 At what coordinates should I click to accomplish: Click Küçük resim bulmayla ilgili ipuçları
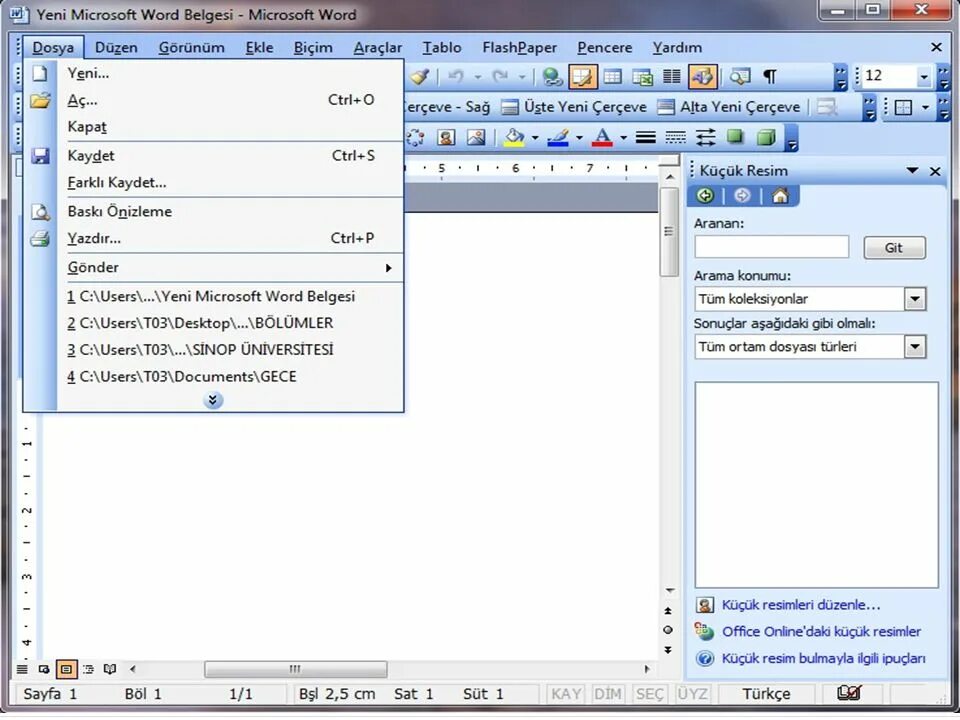tap(823, 659)
